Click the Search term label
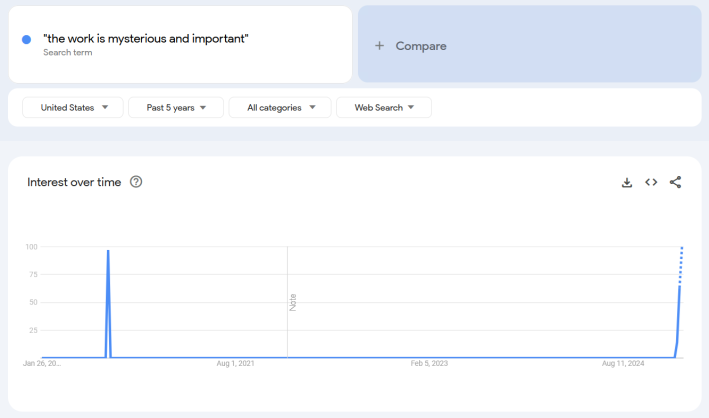The height and width of the screenshot is (418, 709). [x=68, y=52]
